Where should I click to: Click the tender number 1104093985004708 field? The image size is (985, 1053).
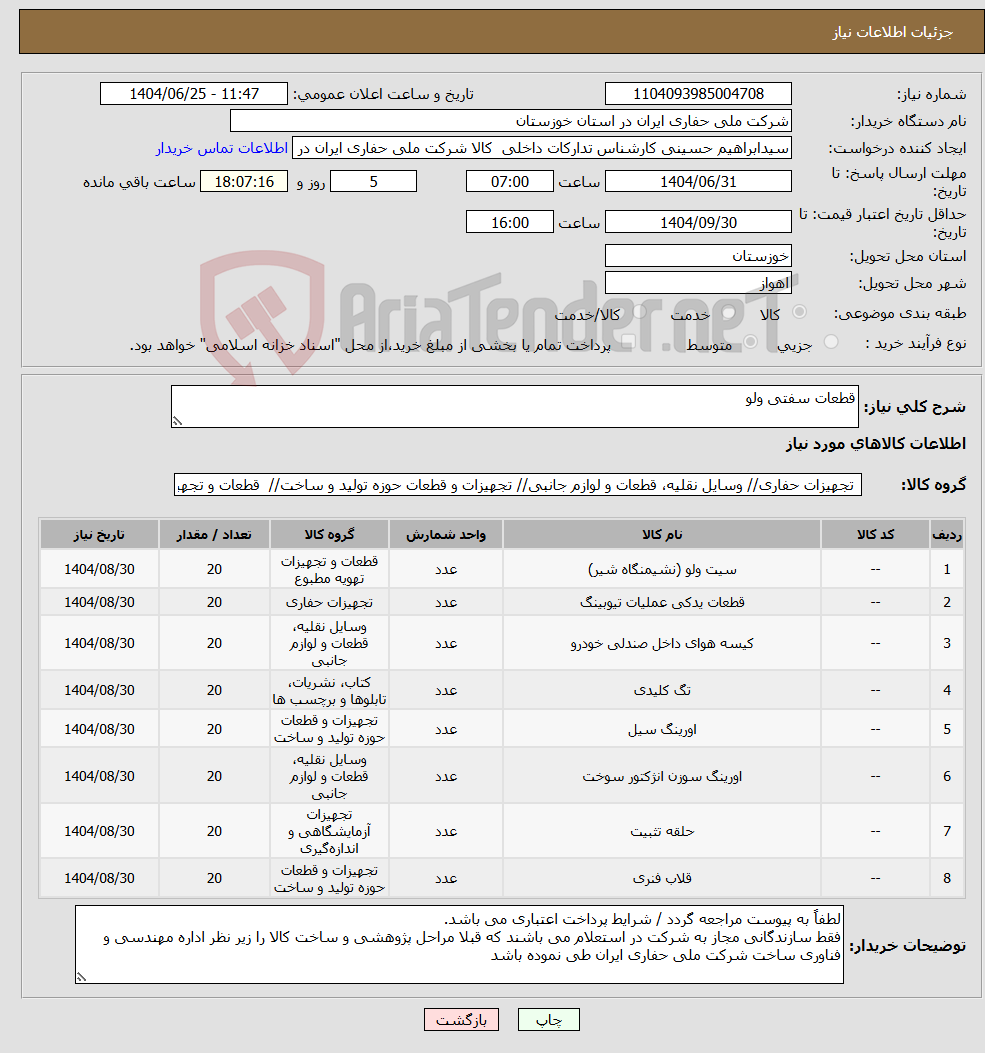click(698, 93)
